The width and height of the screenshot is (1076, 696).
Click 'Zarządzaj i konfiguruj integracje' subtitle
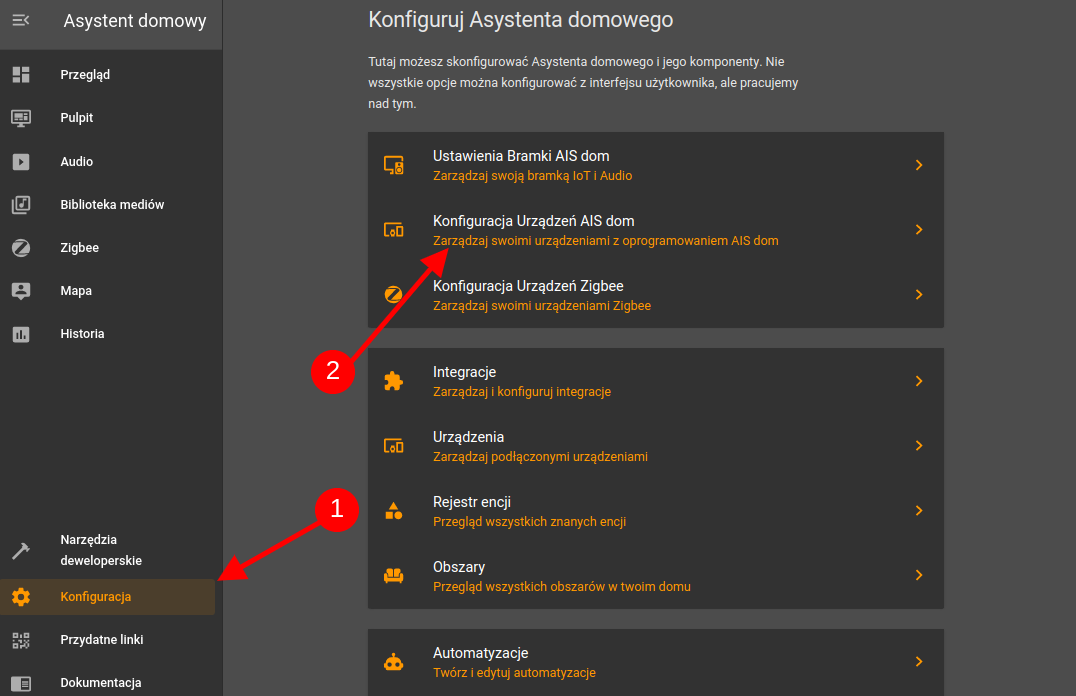tap(522, 392)
